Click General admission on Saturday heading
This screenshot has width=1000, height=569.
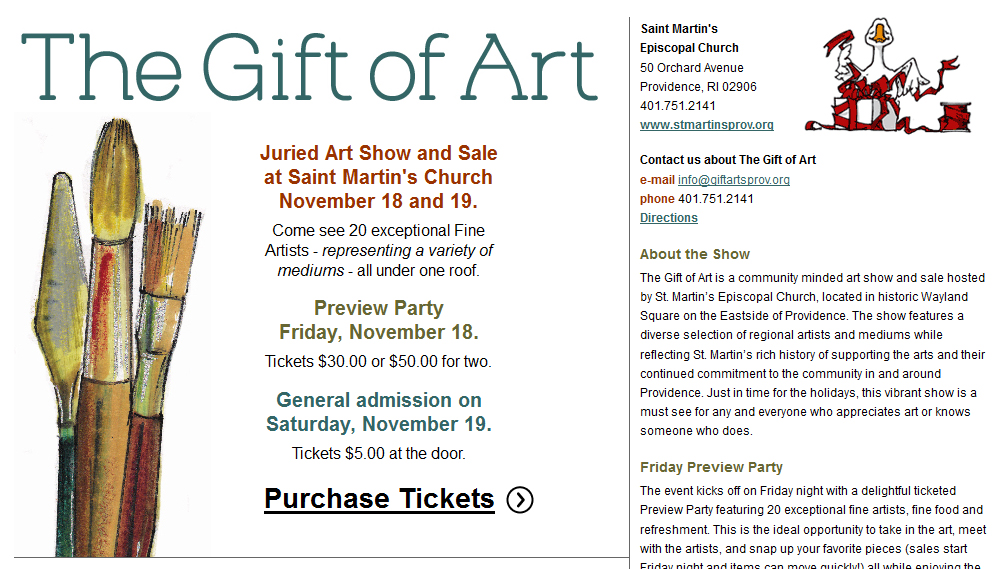coord(379,412)
